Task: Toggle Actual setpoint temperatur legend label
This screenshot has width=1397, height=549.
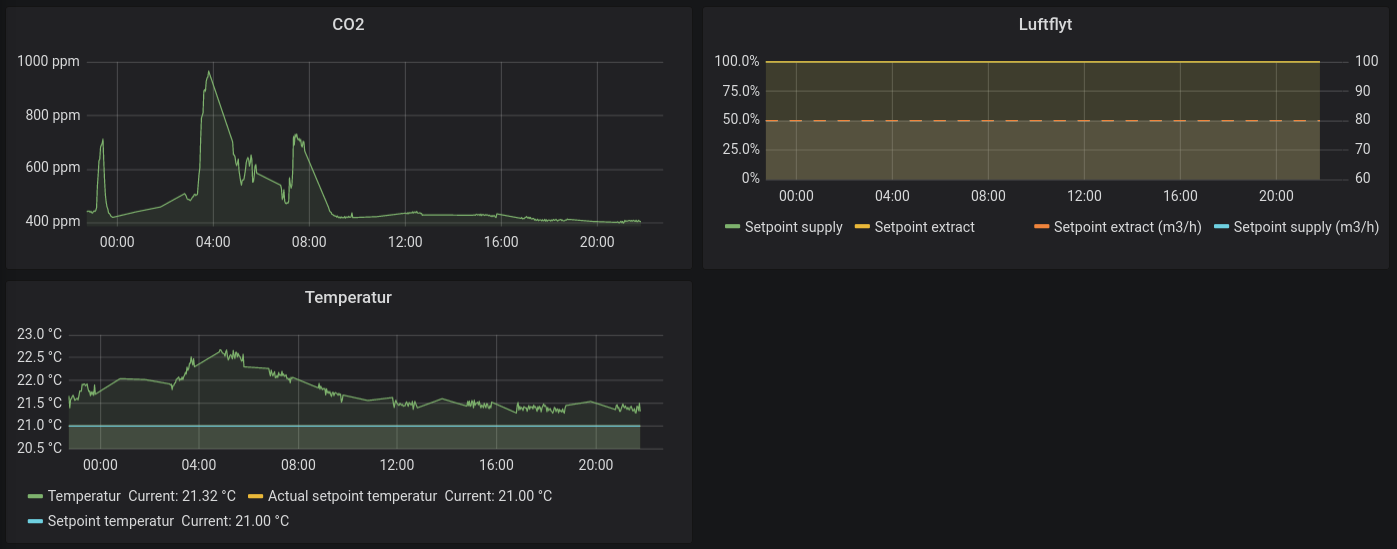Action: [352, 496]
